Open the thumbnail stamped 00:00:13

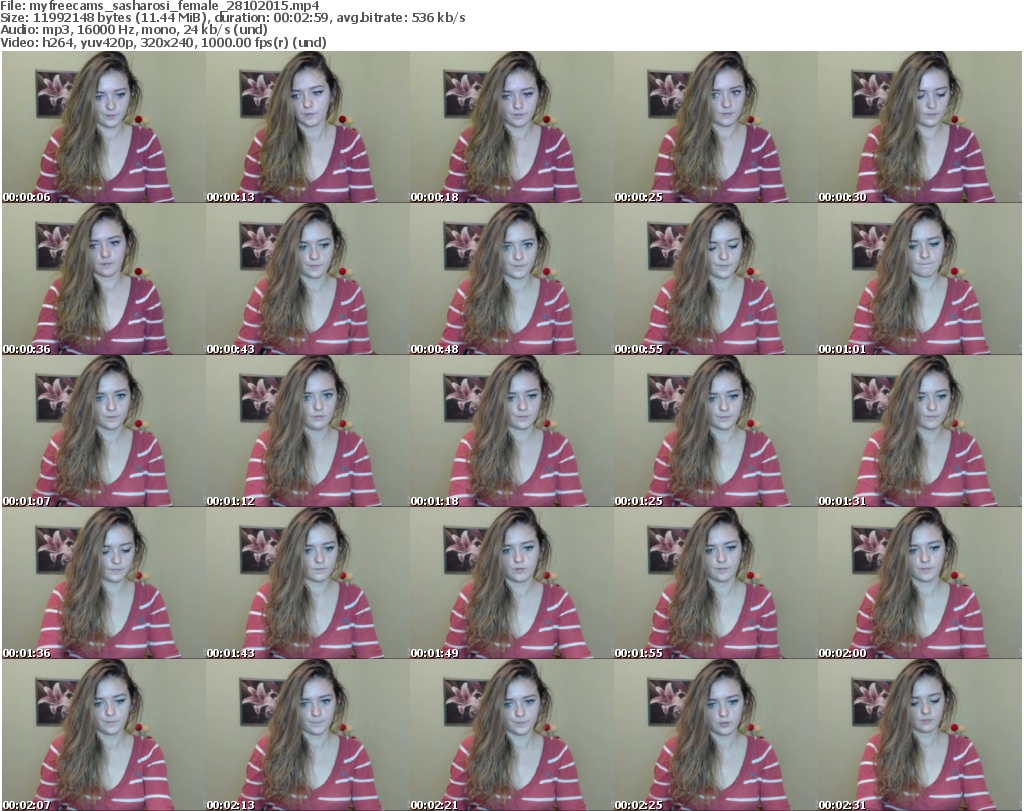click(x=308, y=127)
